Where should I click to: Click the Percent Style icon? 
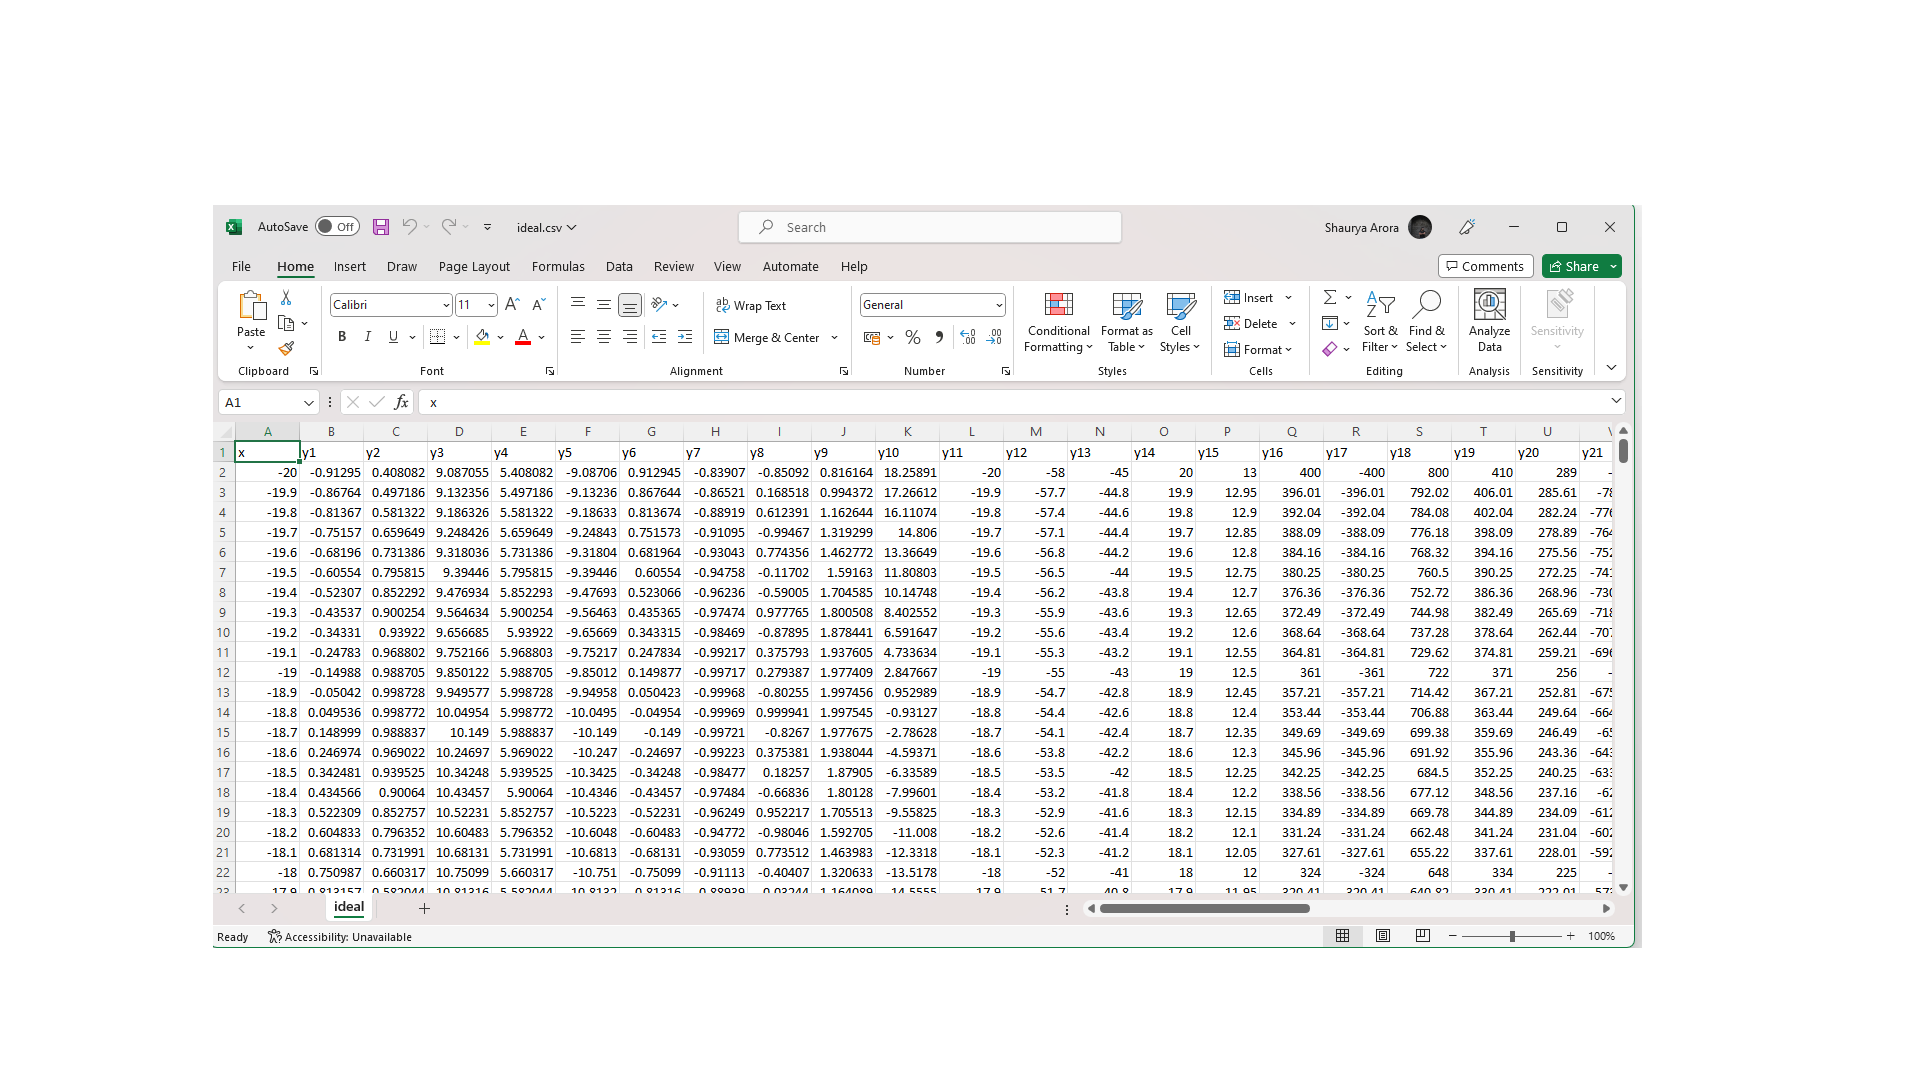(x=912, y=338)
